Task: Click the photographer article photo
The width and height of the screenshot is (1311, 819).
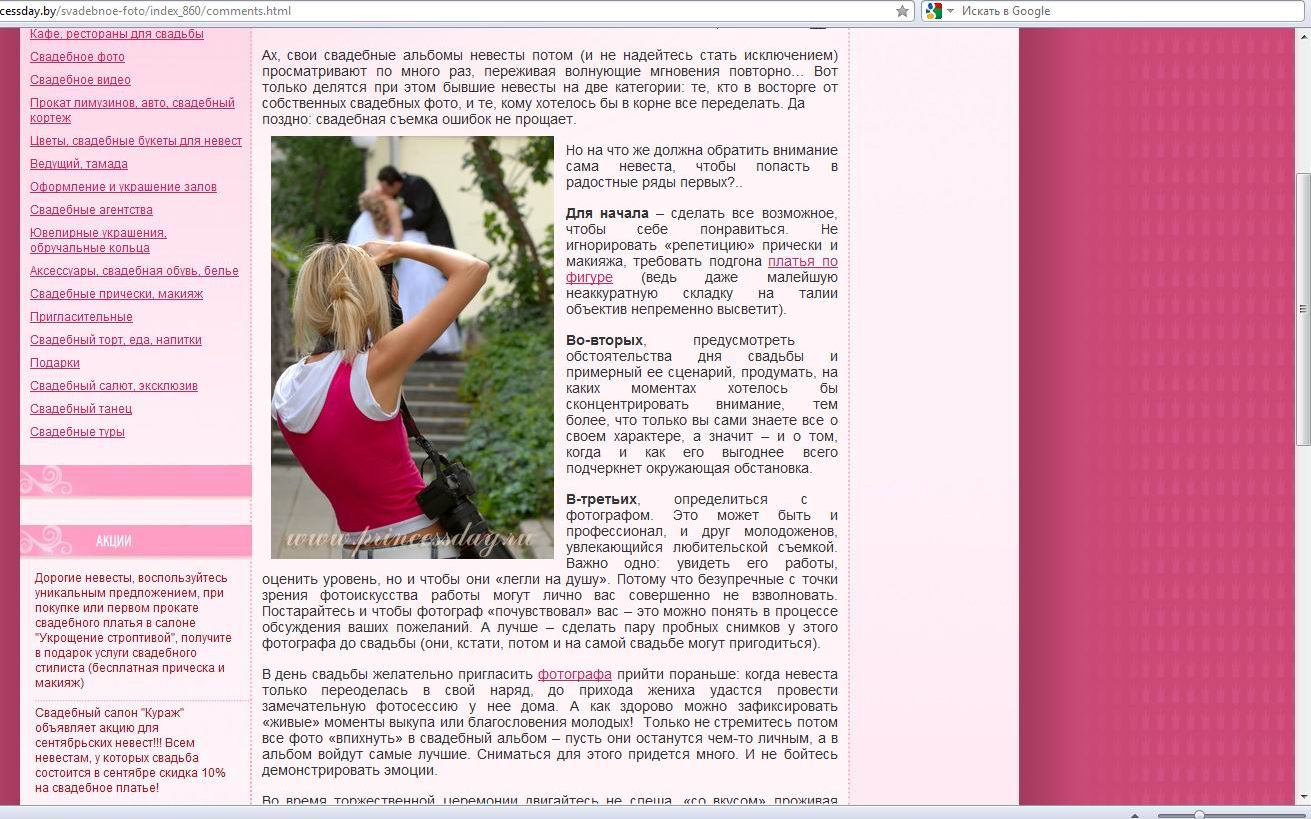Action: click(412, 347)
